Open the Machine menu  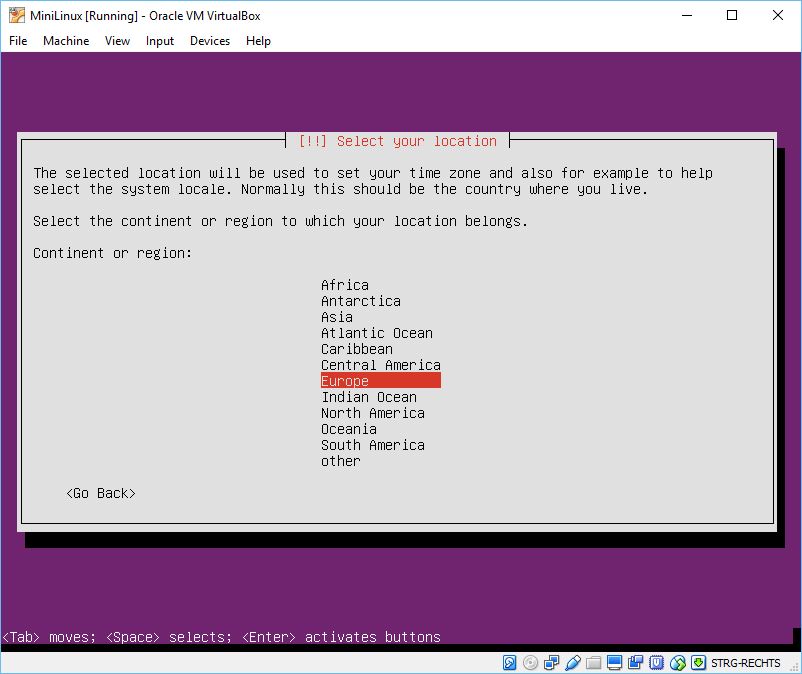click(x=66, y=41)
